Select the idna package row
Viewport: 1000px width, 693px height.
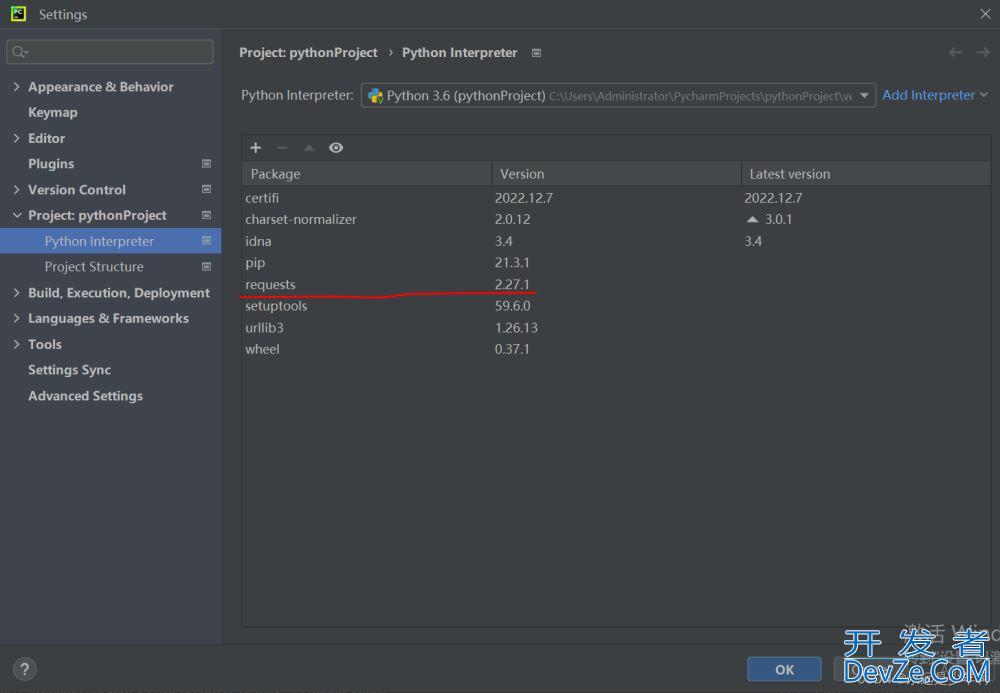pos(616,241)
